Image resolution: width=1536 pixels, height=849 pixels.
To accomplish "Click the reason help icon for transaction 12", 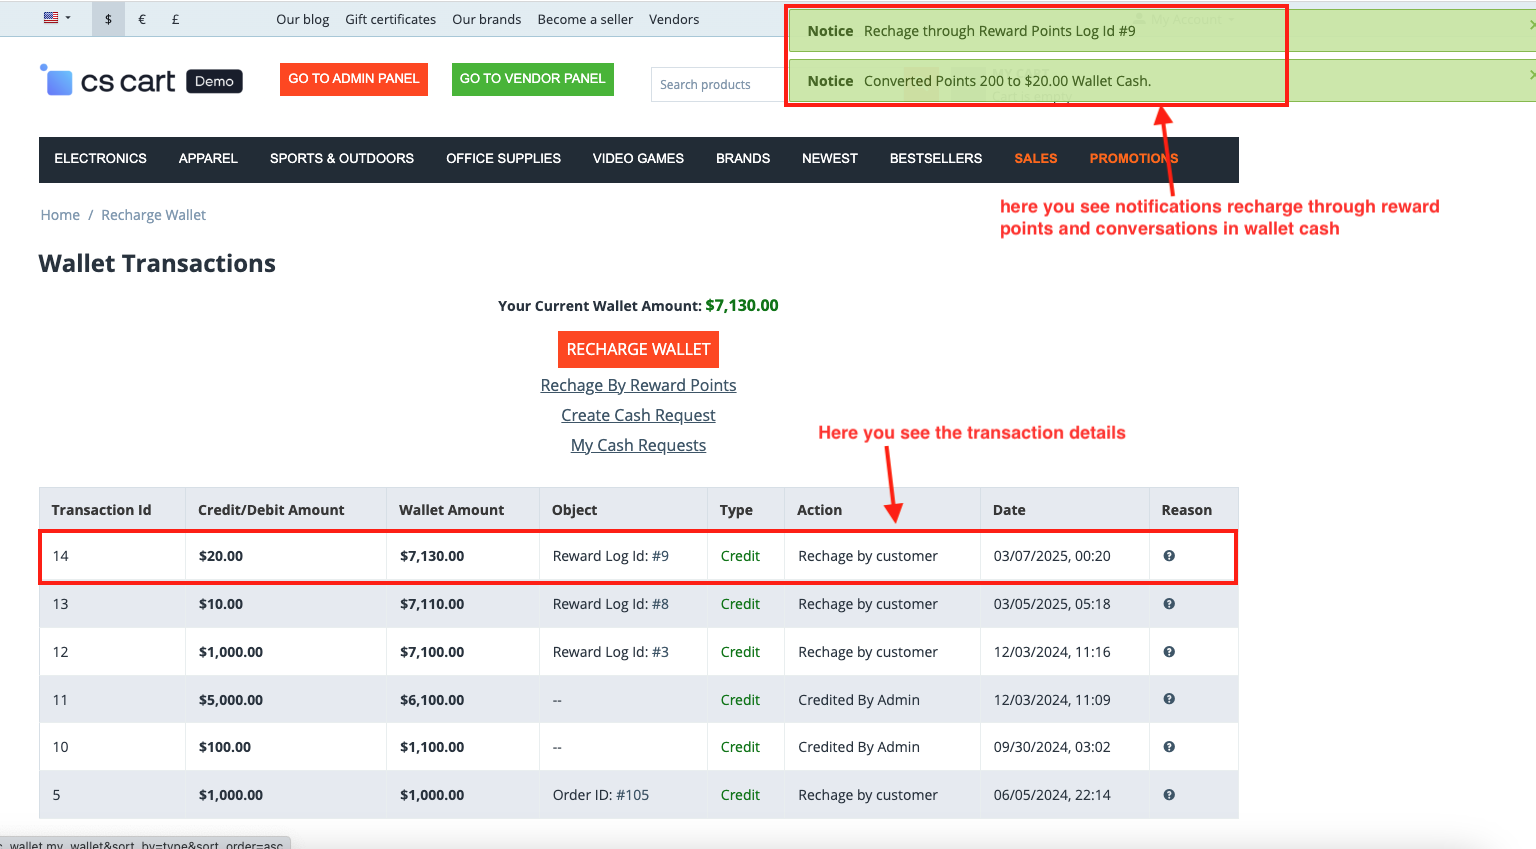I will 1168,652.
